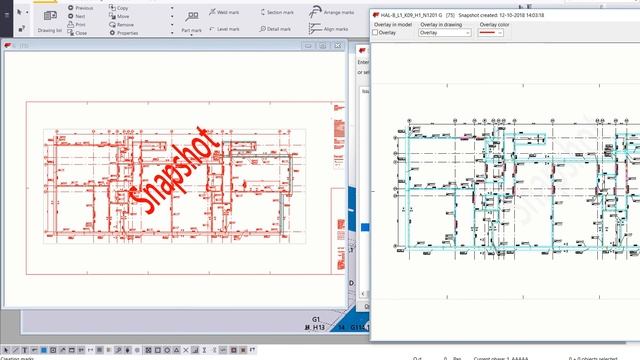Click the Part mark tool icon
The image size is (640, 360).
(191, 17)
